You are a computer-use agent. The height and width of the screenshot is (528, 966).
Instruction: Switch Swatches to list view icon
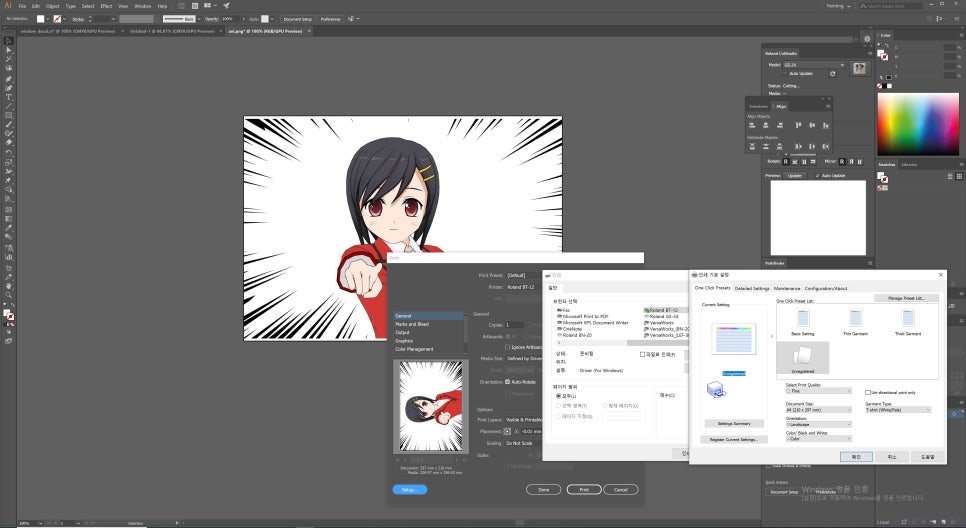coord(950,176)
